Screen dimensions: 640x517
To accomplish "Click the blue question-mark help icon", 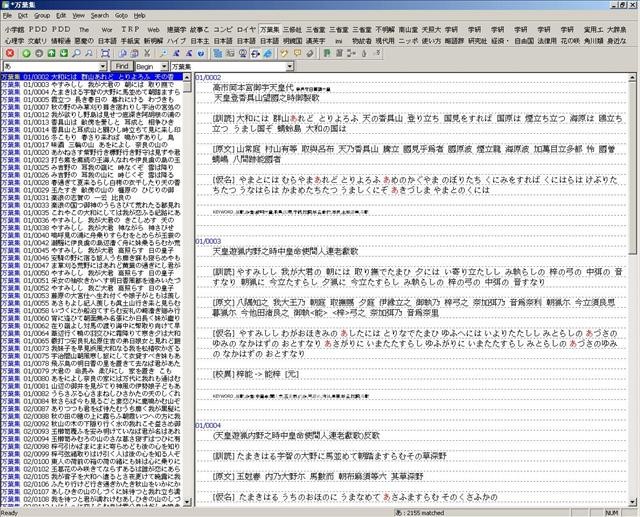I will 201,53.
